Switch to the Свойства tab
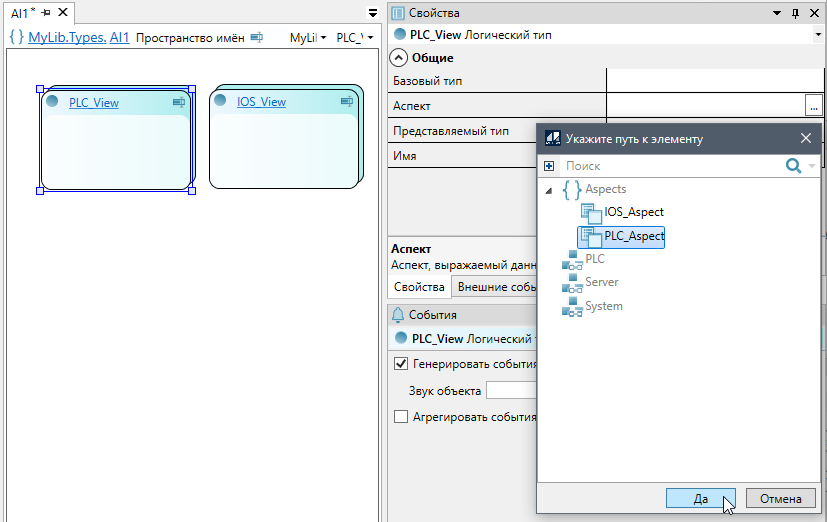827x522 pixels. (418, 287)
